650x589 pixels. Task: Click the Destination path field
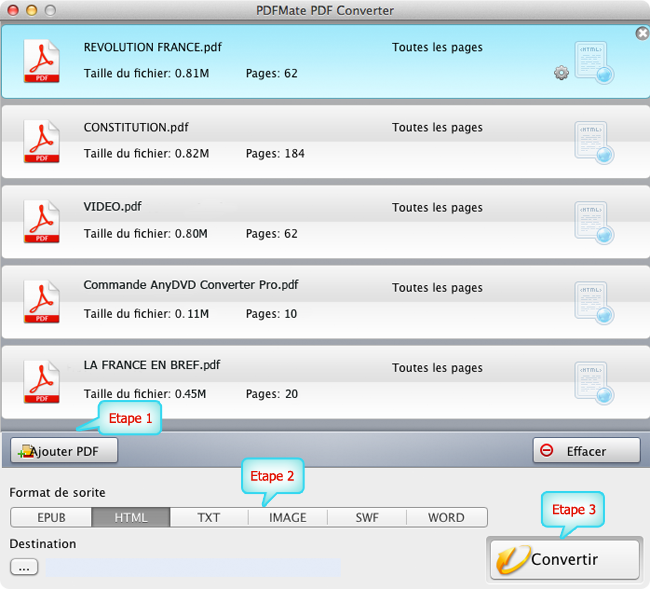[193, 567]
